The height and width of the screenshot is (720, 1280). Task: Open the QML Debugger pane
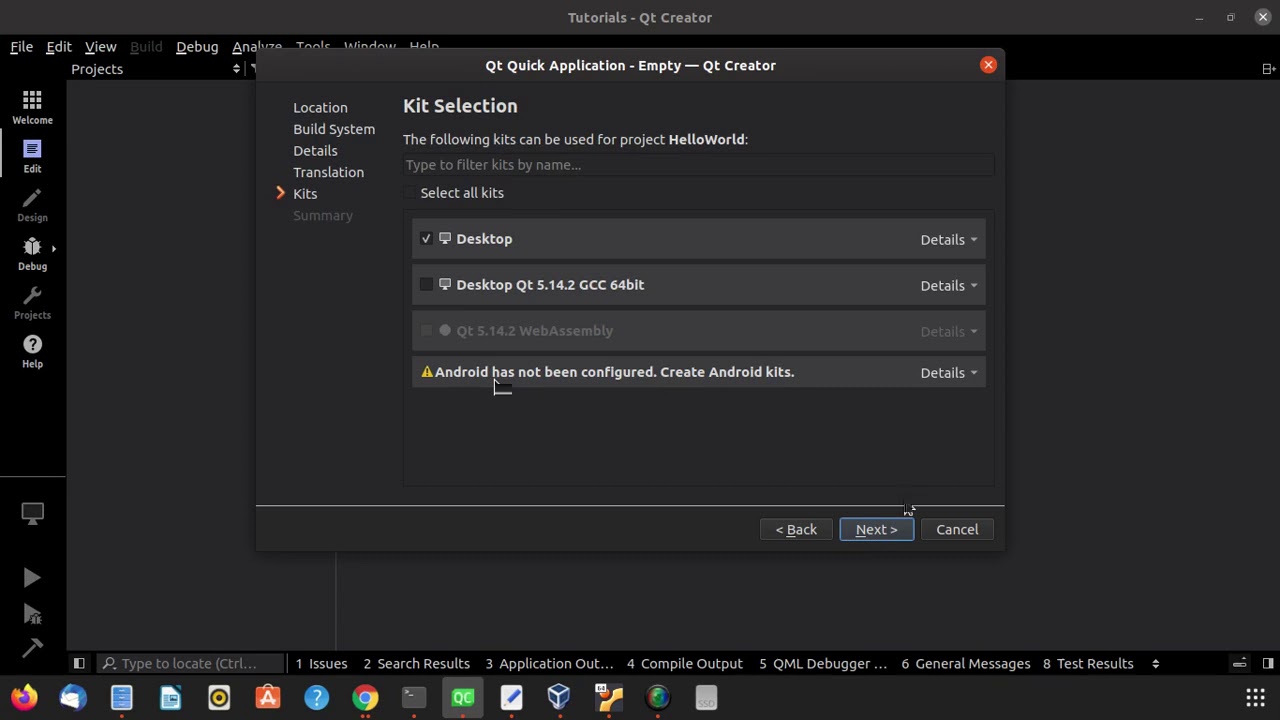coord(823,663)
